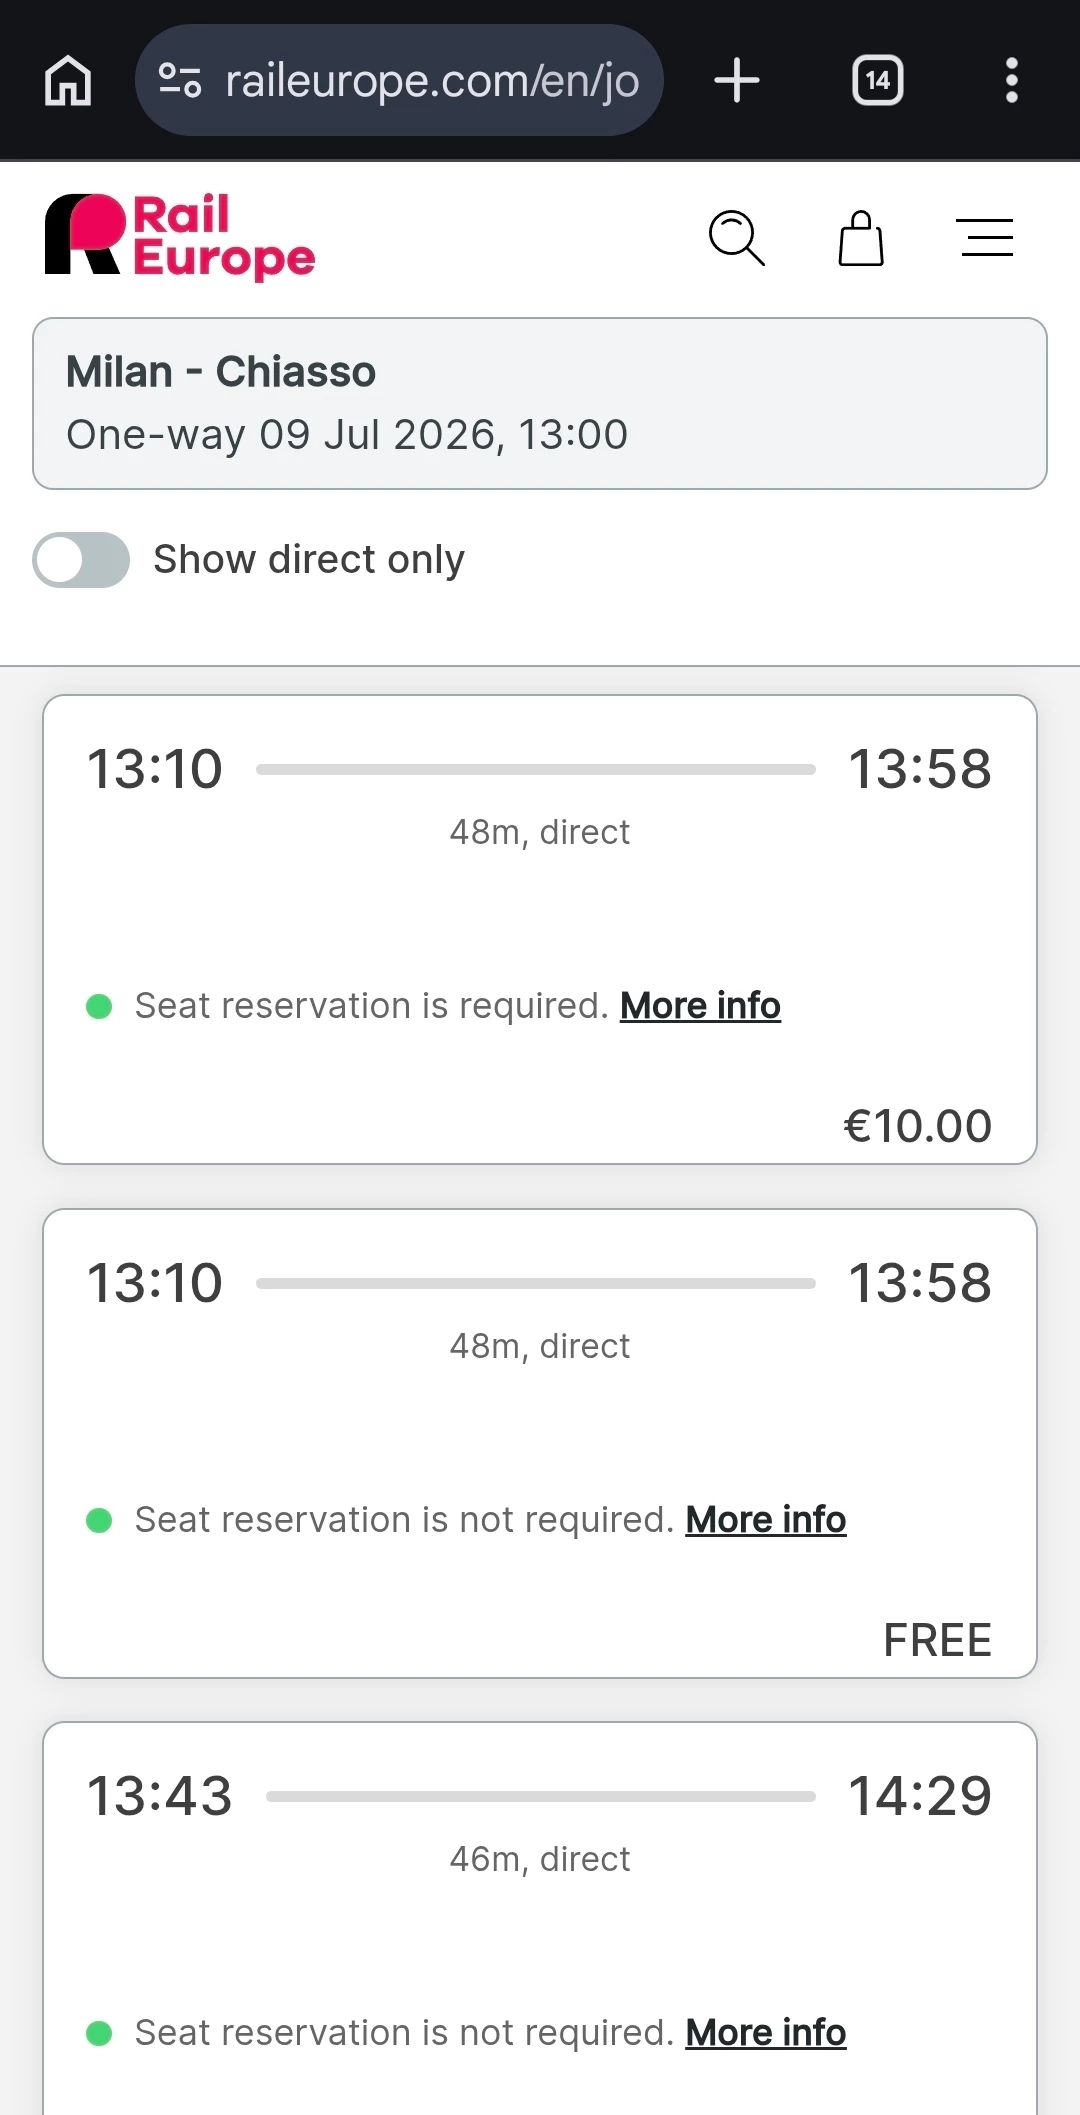Viewport: 1080px width, 2115px height.
Task: Tap the browser home icon
Action: pos(68,80)
